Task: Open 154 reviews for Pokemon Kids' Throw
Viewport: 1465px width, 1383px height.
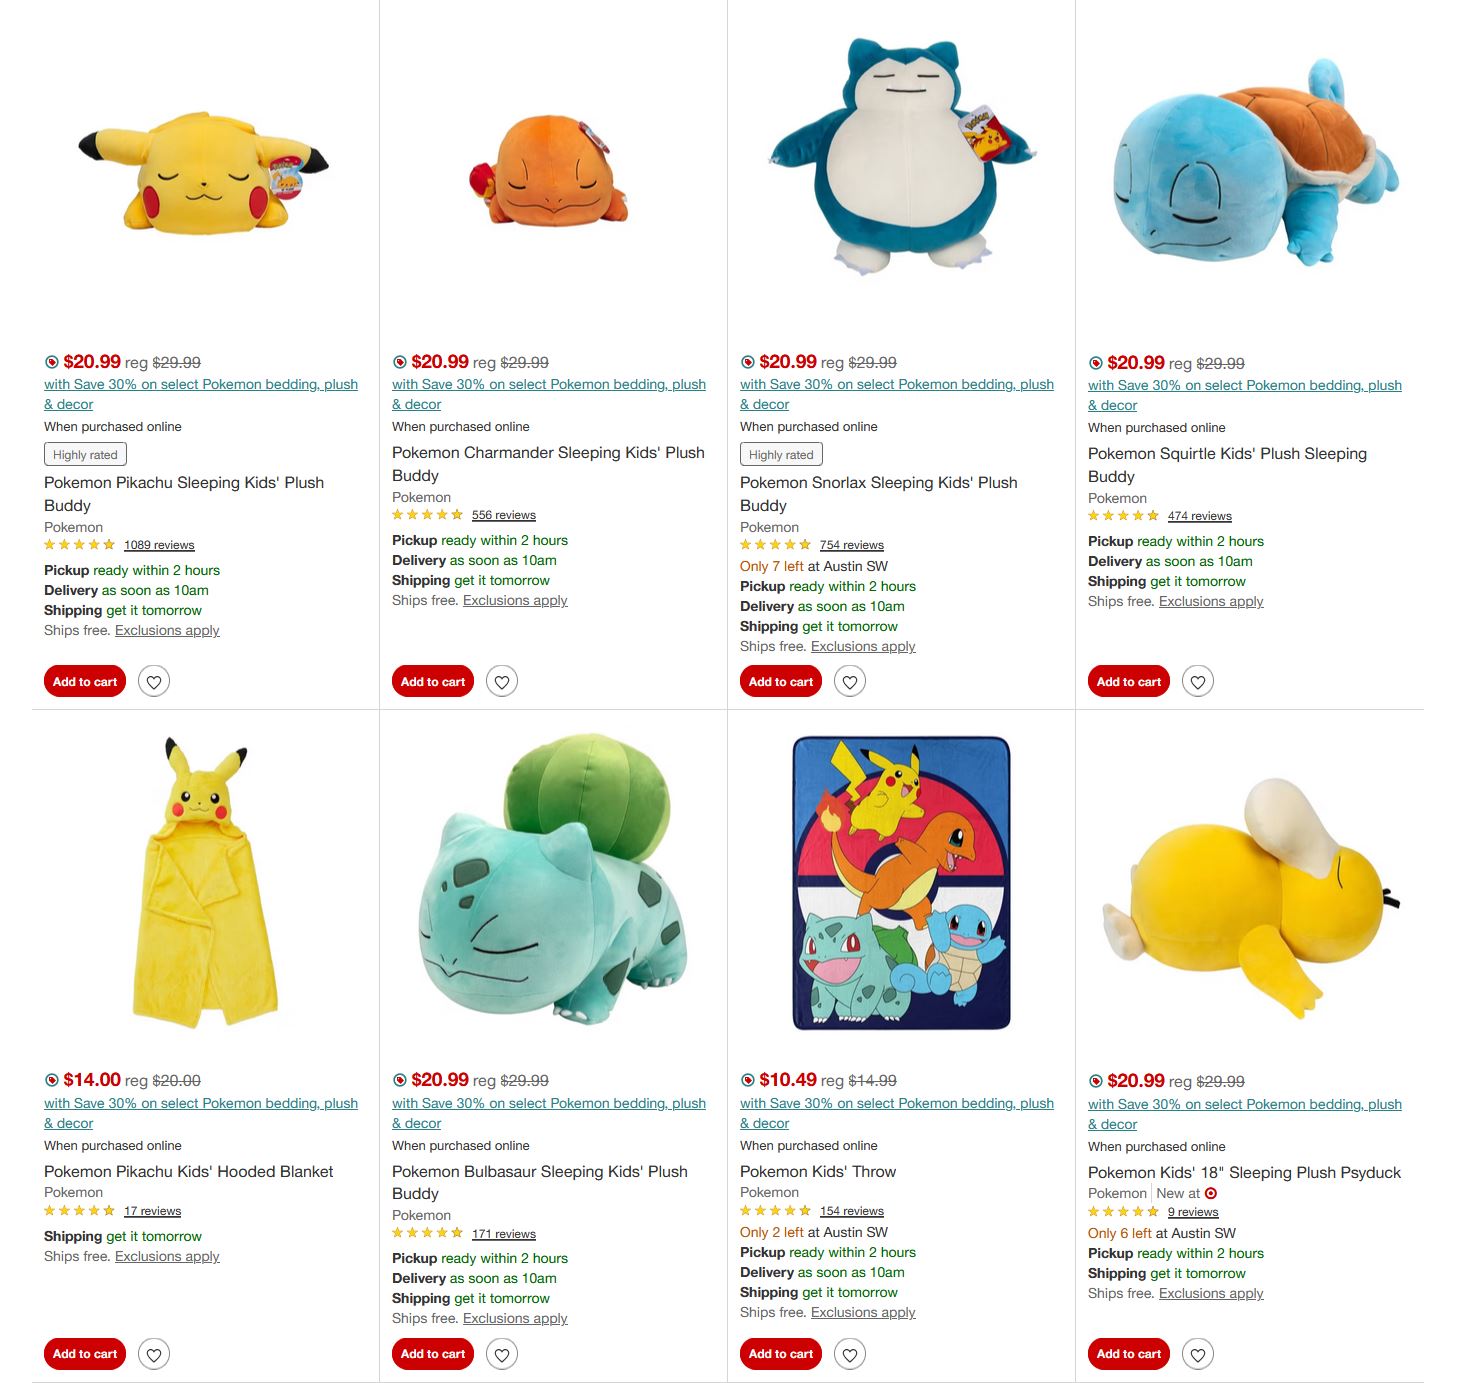Action: (x=852, y=1211)
